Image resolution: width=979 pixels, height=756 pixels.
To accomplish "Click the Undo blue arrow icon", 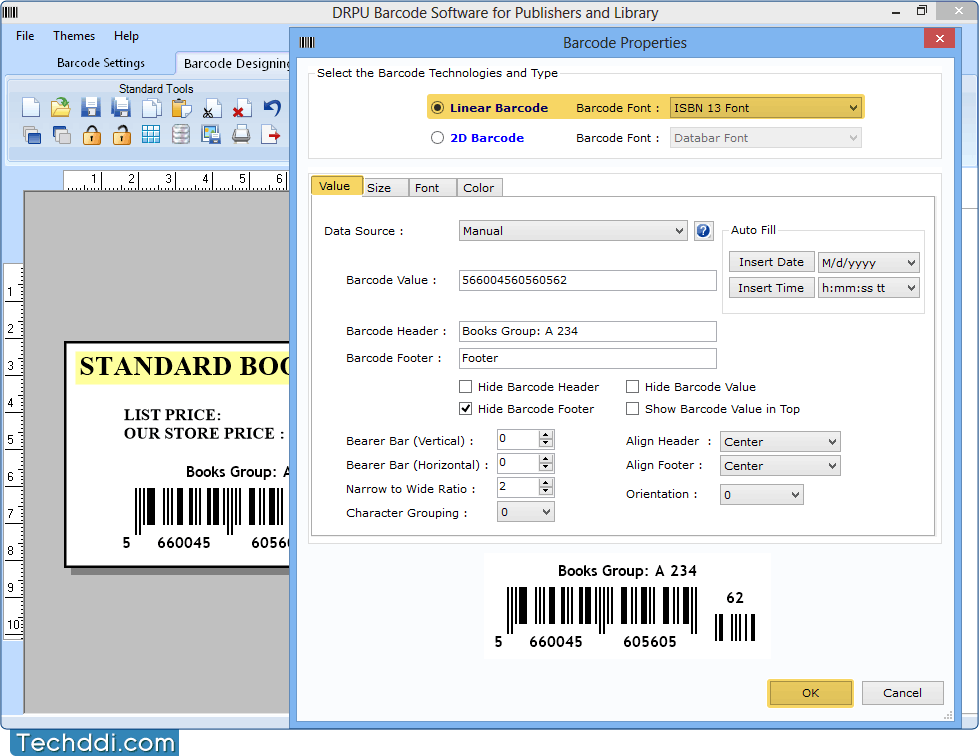I will pos(272,108).
